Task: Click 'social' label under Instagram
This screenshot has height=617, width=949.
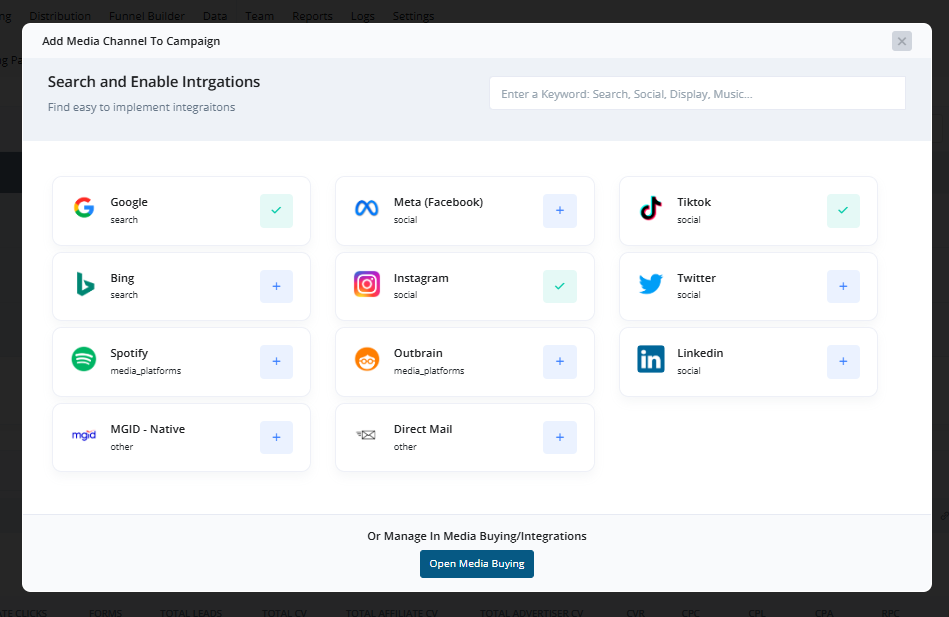Action: click(406, 295)
